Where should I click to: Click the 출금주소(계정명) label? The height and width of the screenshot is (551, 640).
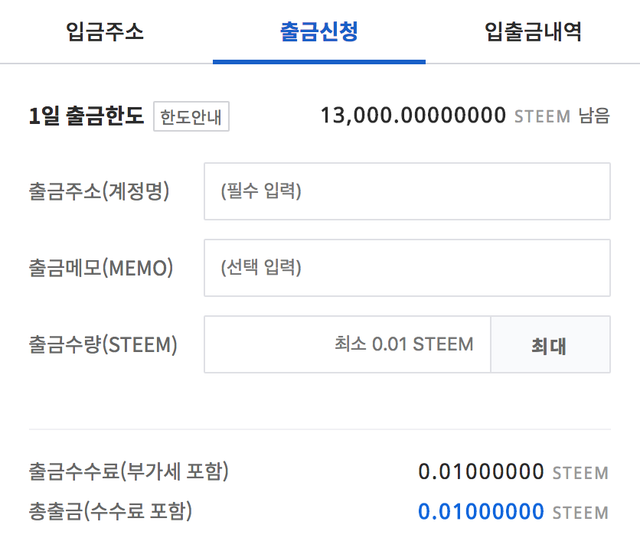[99, 191]
